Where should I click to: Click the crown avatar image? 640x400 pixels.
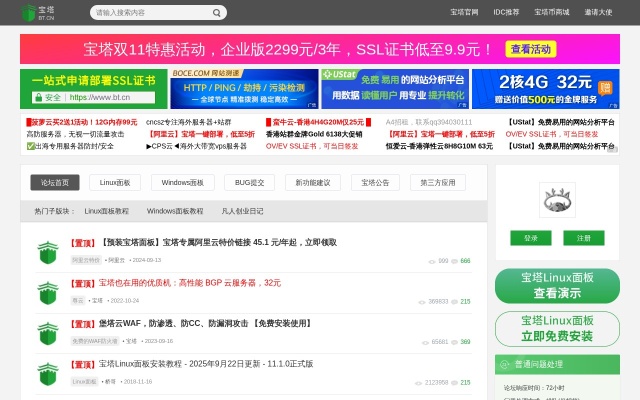coord(557,200)
